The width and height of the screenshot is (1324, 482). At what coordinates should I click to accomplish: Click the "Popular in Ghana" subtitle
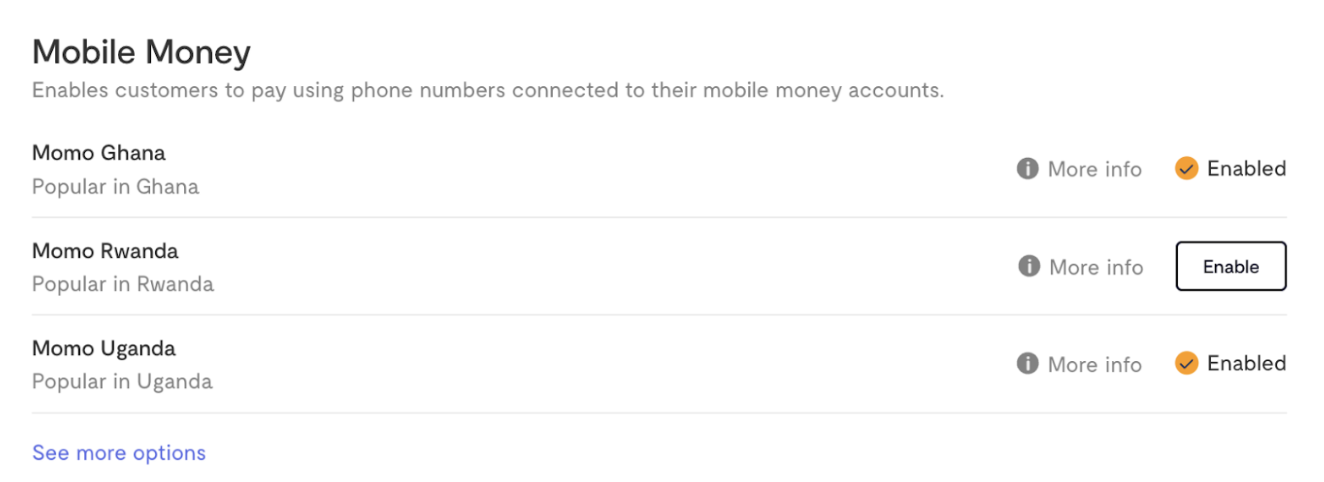click(115, 187)
